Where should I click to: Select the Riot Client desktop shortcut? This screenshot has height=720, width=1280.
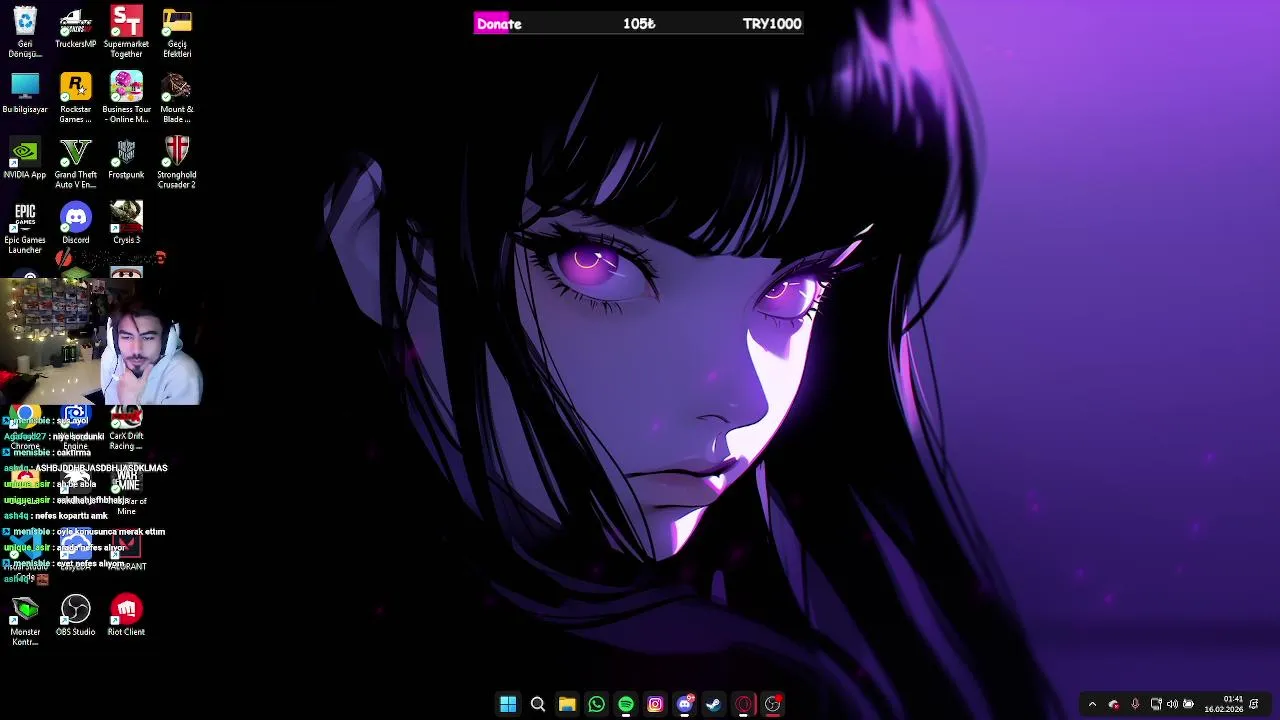pos(126,616)
